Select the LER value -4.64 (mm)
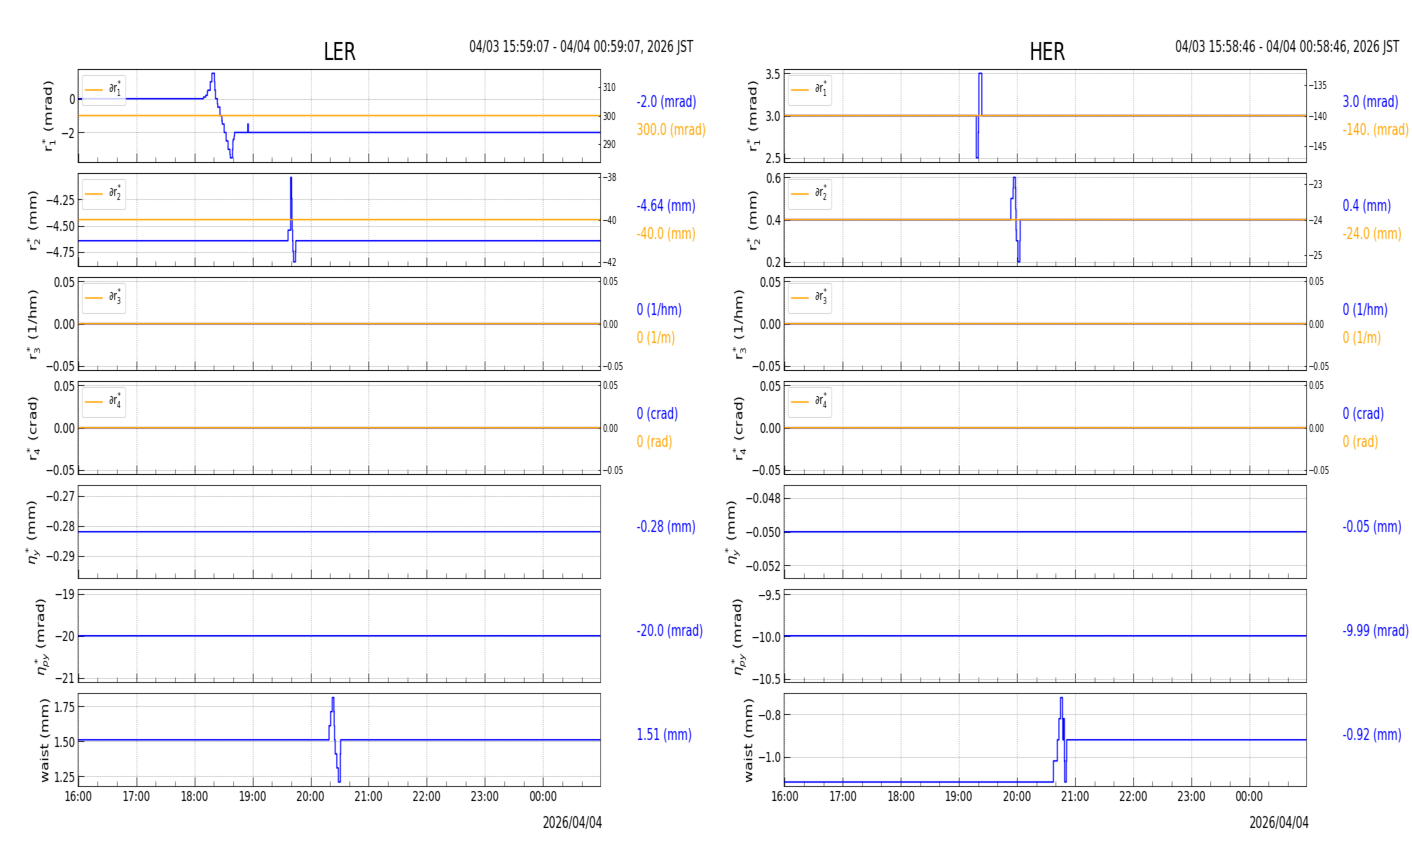Viewport: 1412px width, 864px height. (x=666, y=206)
